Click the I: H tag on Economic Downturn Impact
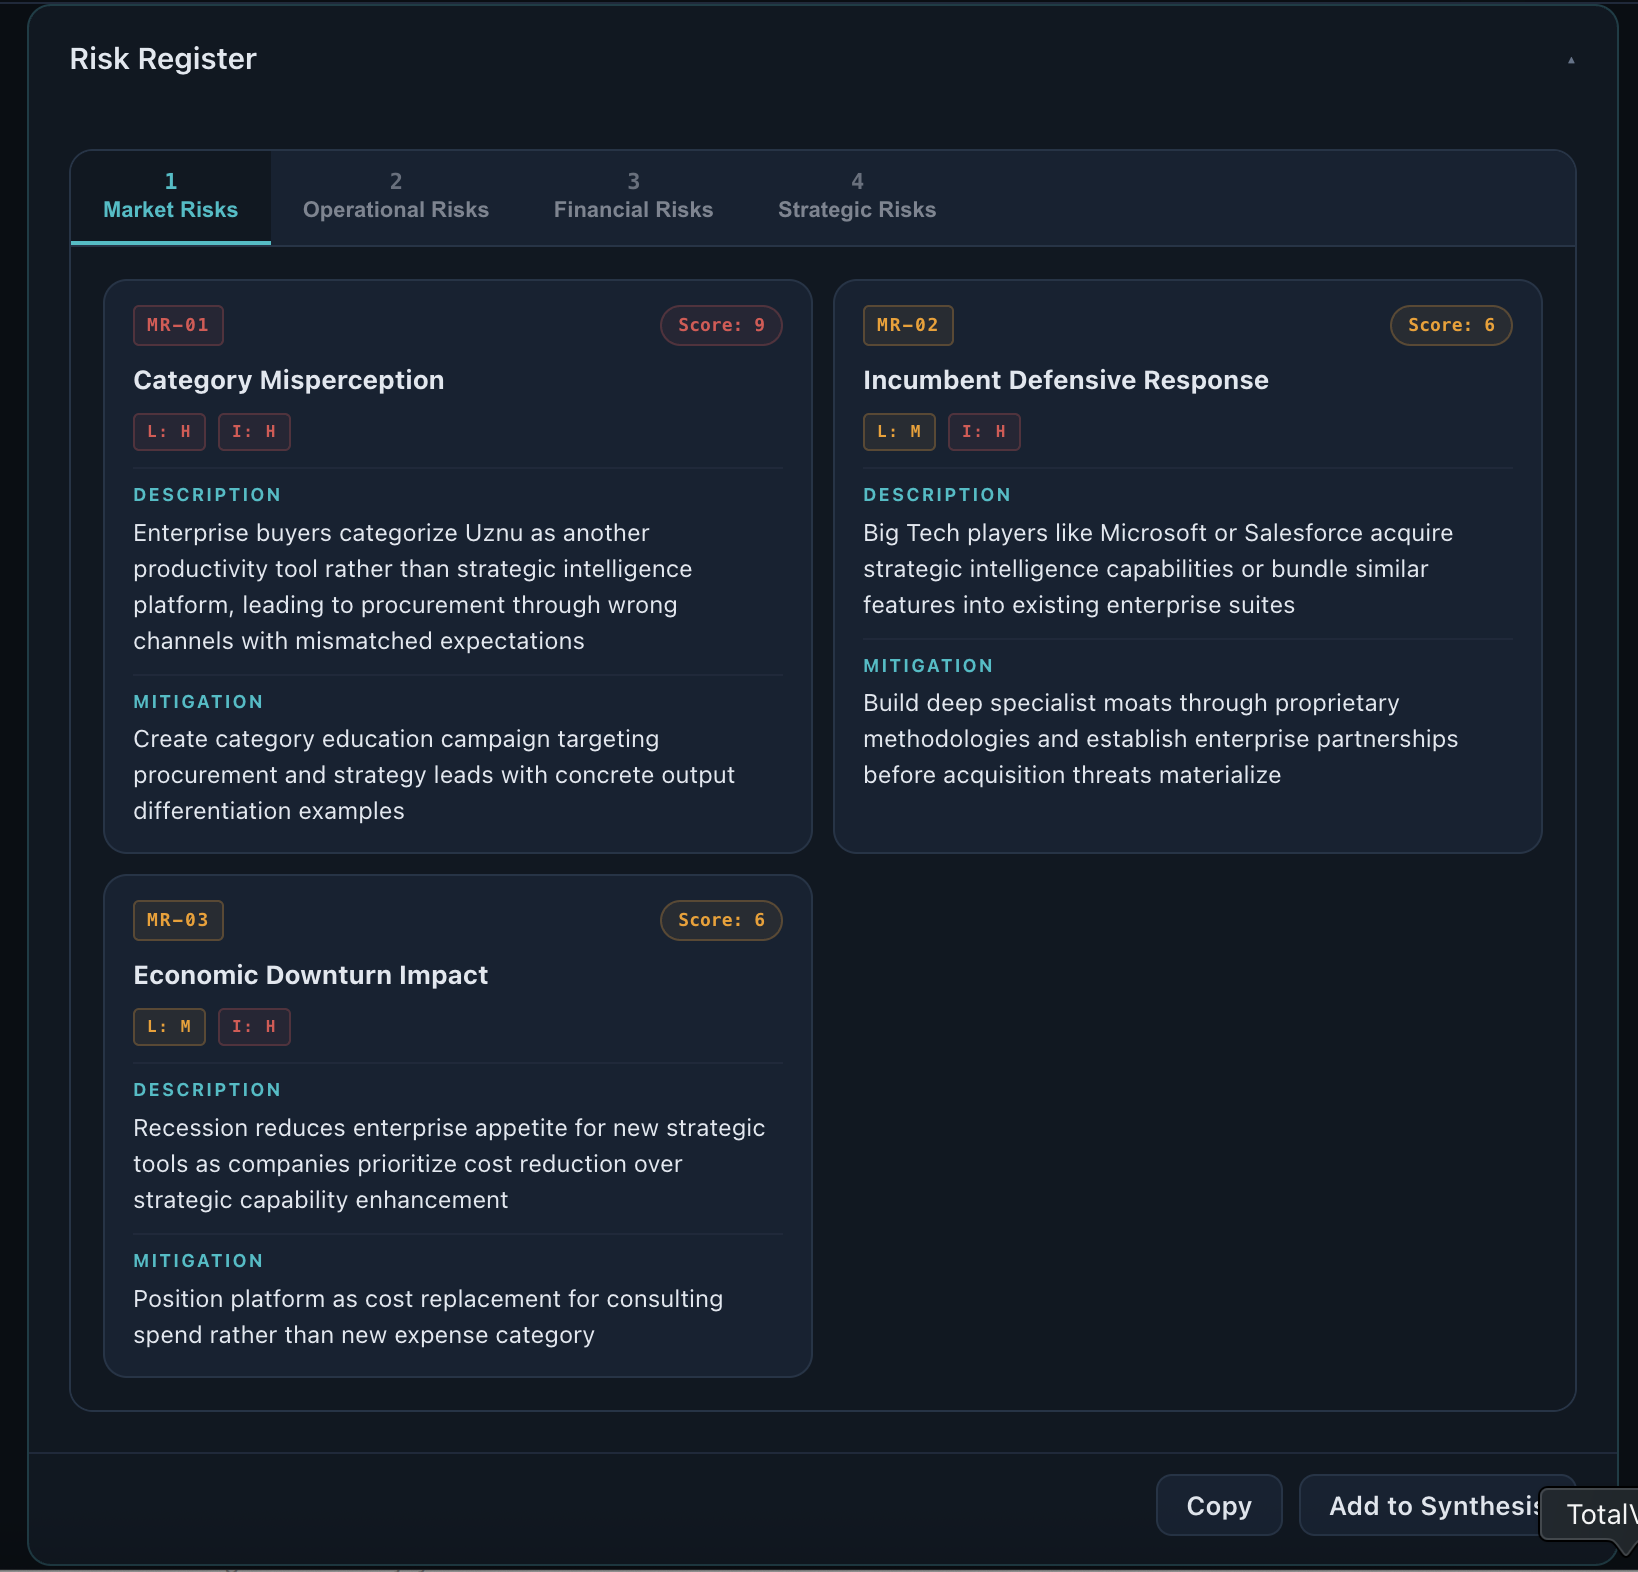The image size is (1638, 1572). coord(254,1027)
